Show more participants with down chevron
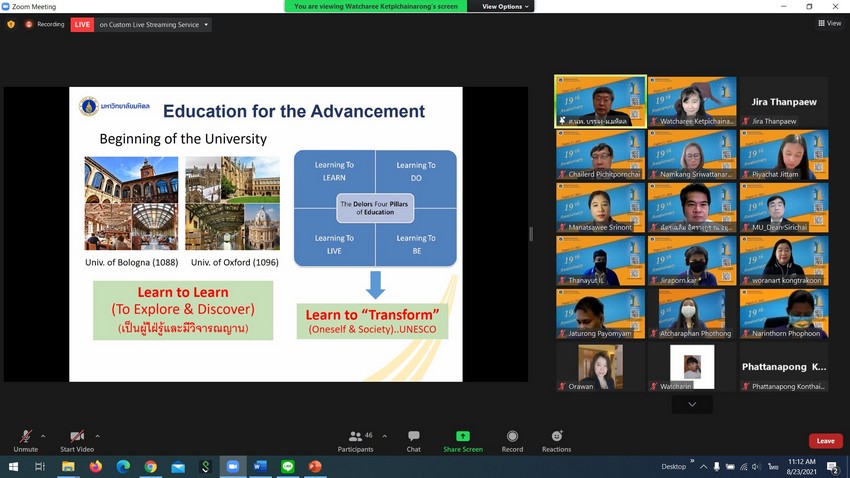This screenshot has width=850, height=478. (x=692, y=404)
